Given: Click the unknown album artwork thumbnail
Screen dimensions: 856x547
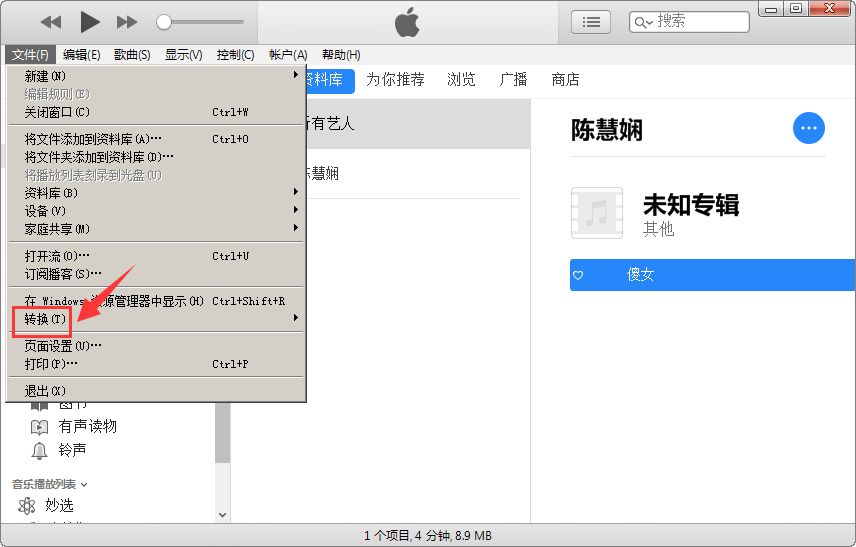Looking at the screenshot, I should pos(596,213).
